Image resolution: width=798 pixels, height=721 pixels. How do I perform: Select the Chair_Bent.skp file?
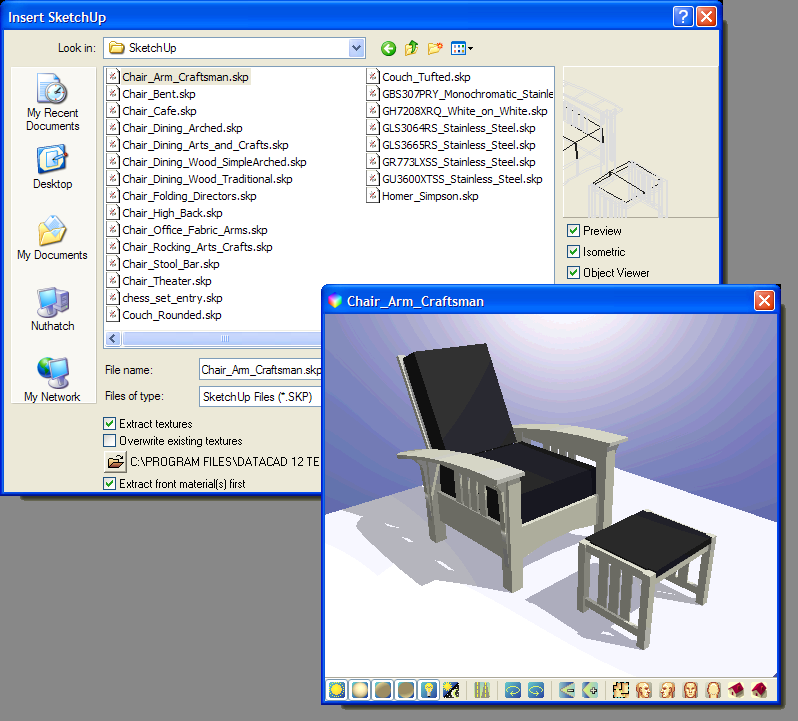click(152, 94)
